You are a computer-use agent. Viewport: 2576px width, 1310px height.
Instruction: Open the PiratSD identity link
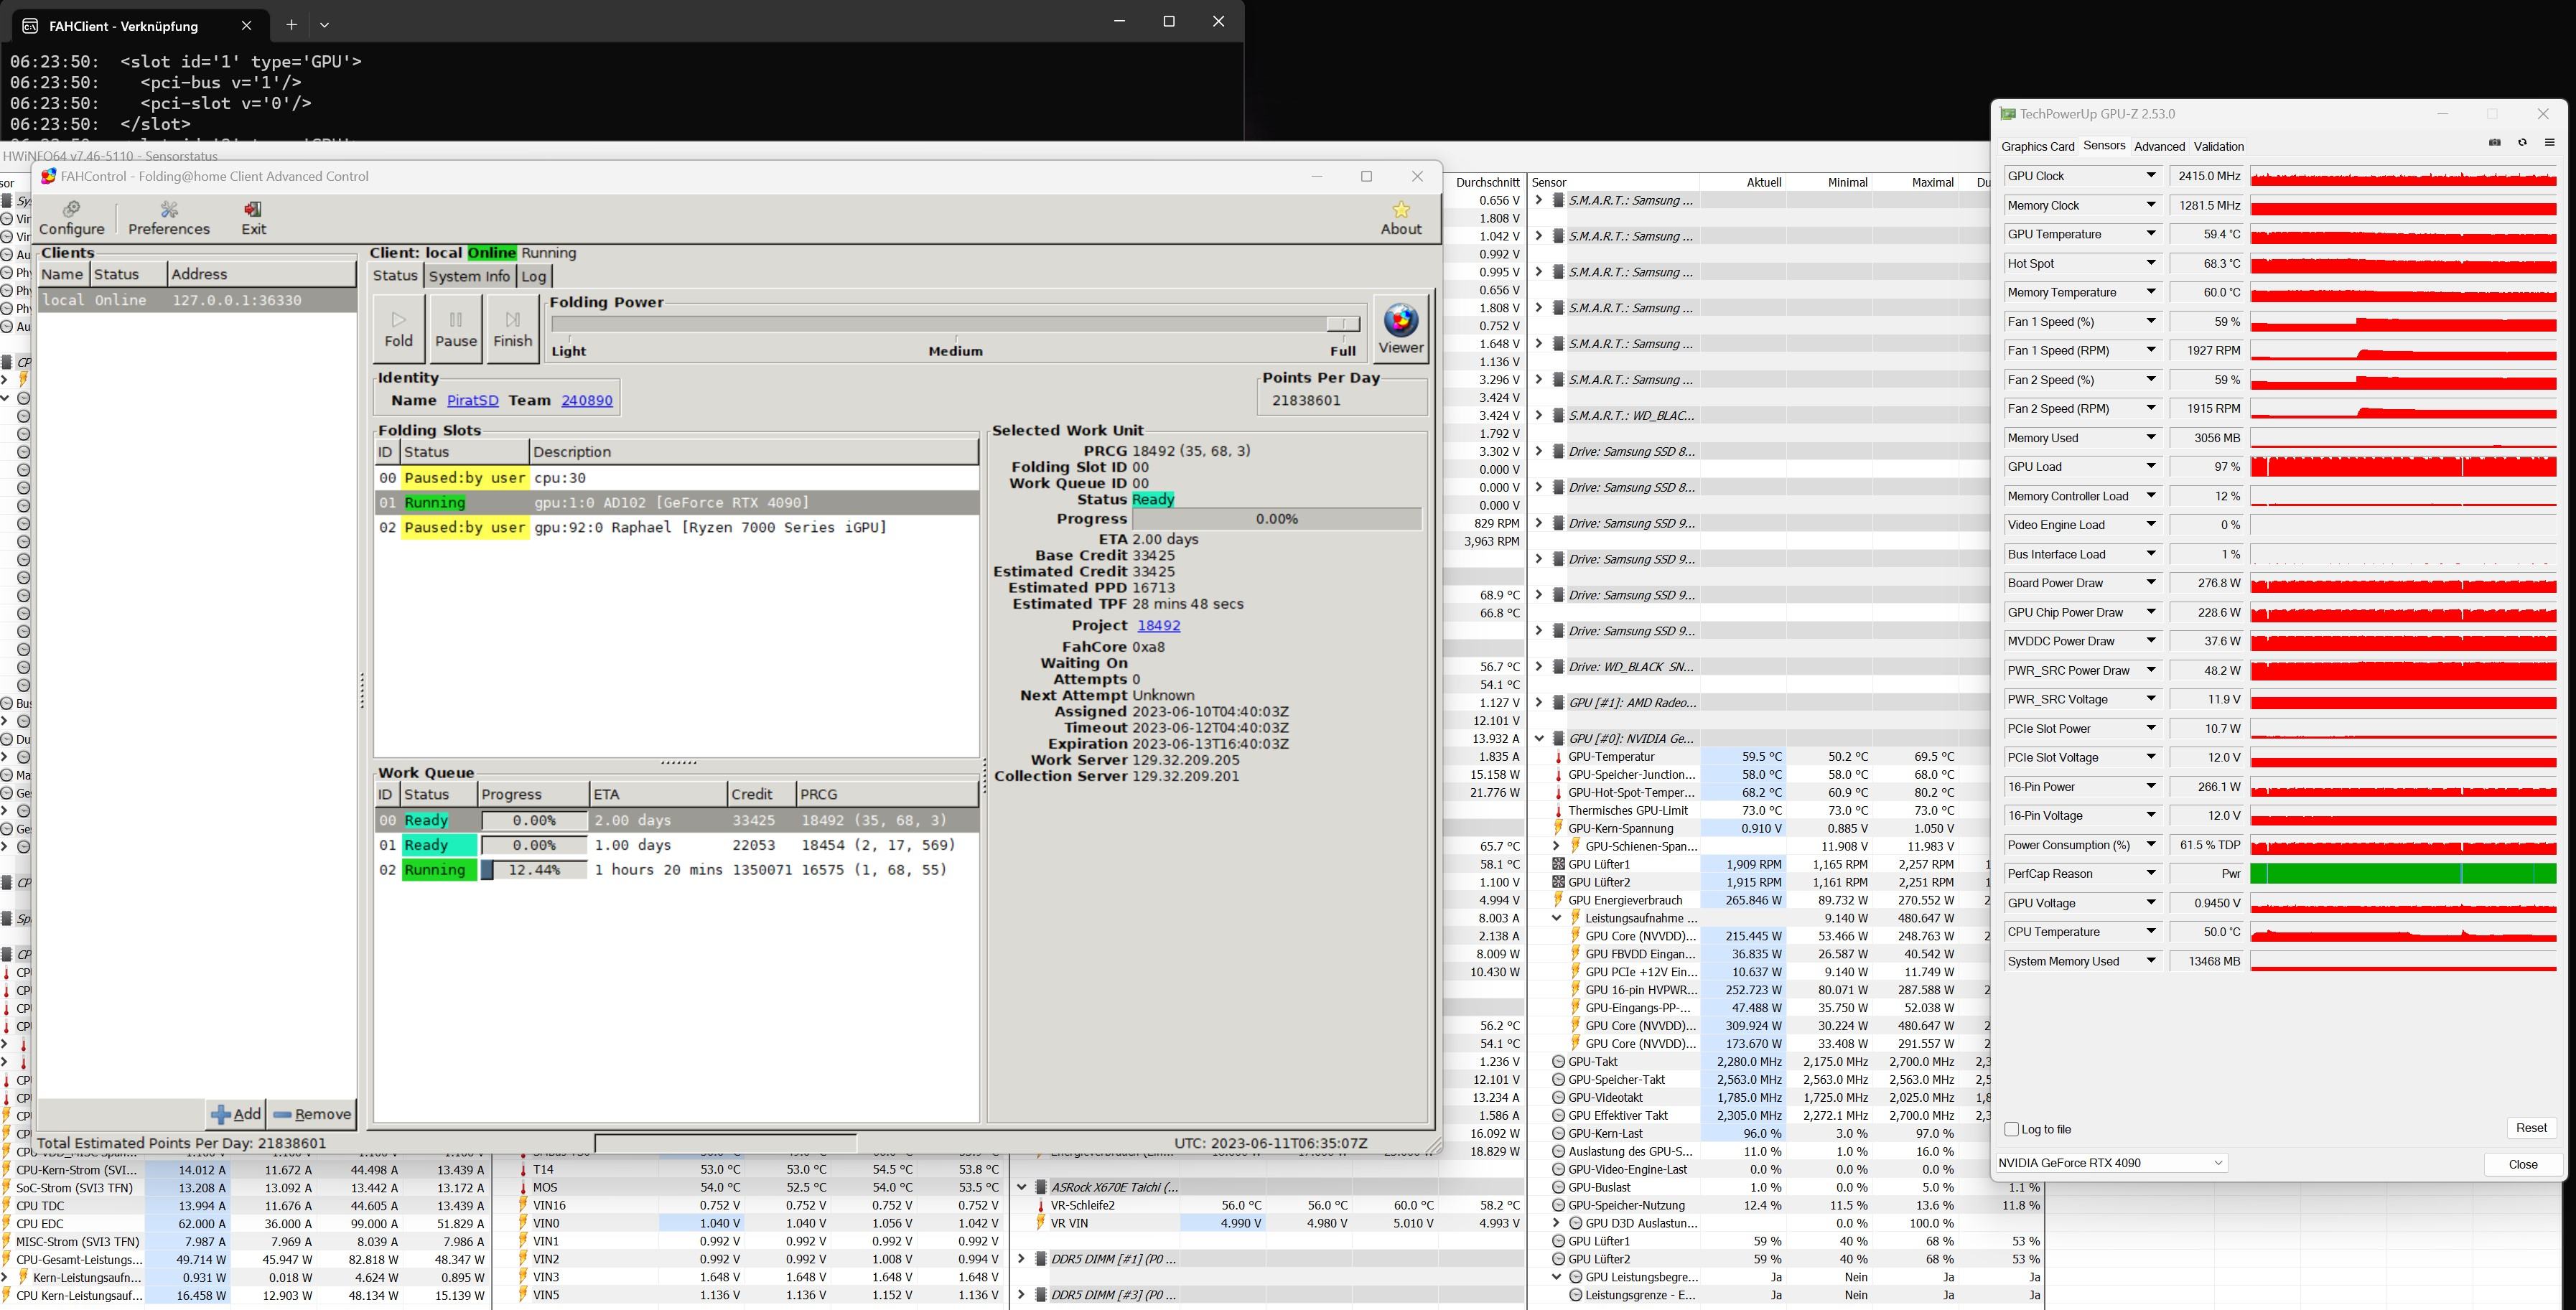(x=472, y=400)
